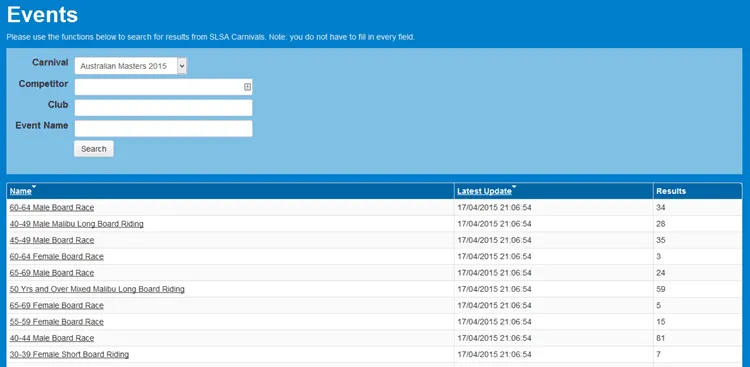Screen dimensions: 750x367
Task: Open 50 Yrs and Over Mixed Malibu event
Action: [97, 289]
